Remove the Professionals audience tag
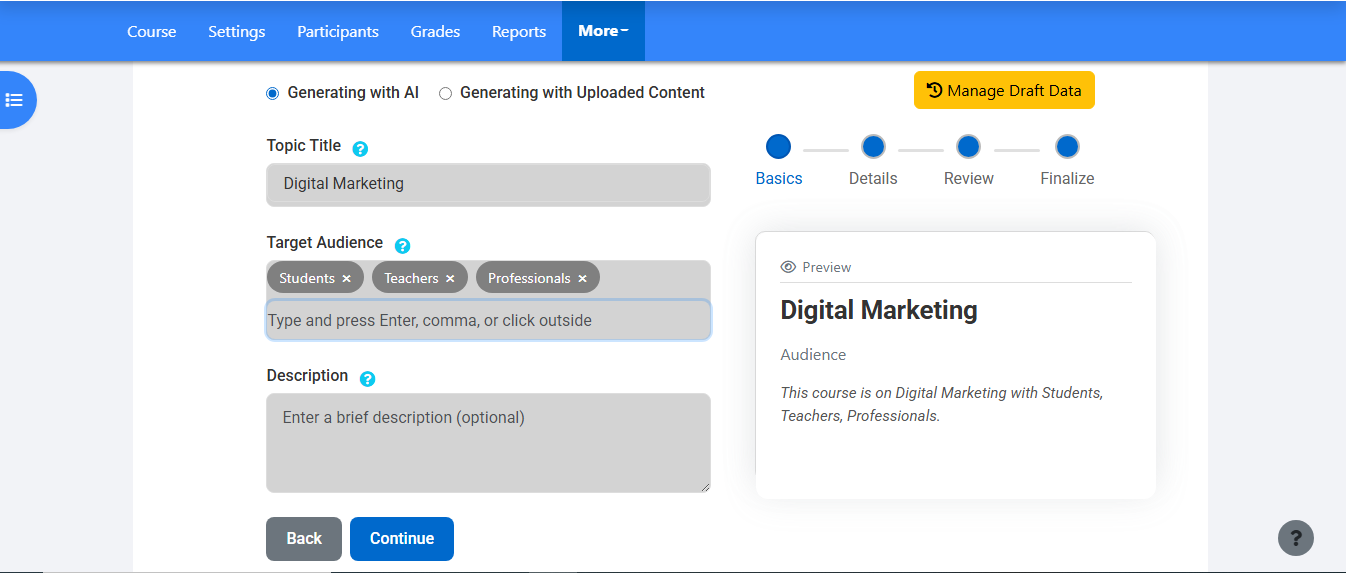 point(582,279)
